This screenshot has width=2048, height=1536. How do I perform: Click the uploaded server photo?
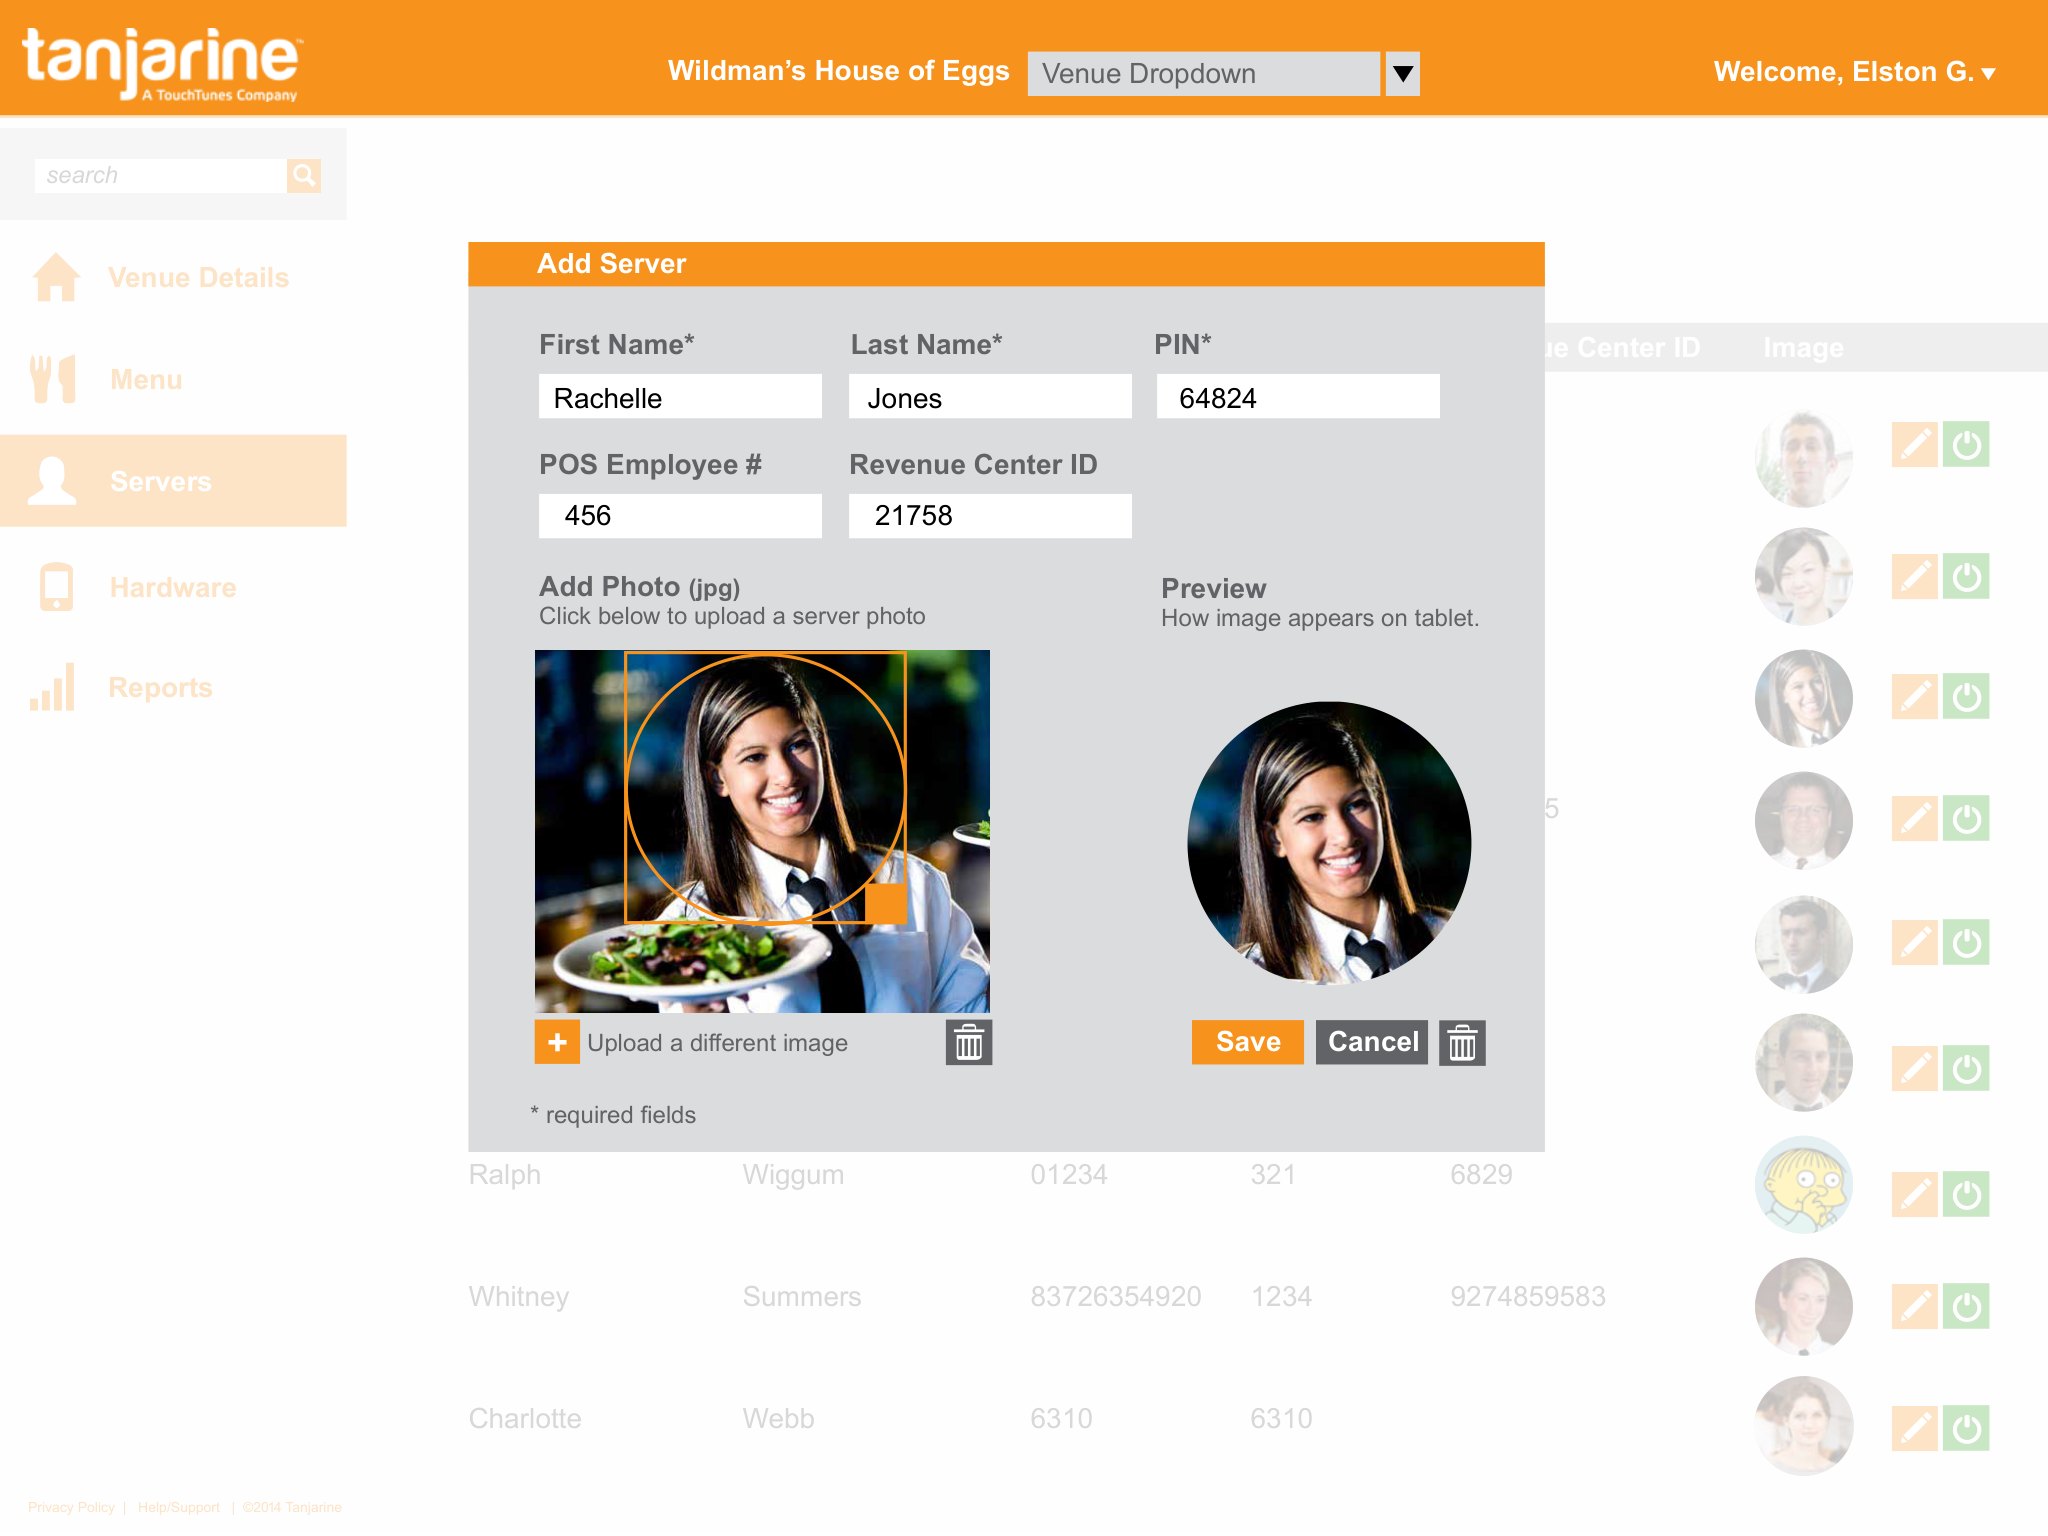(762, 831)
